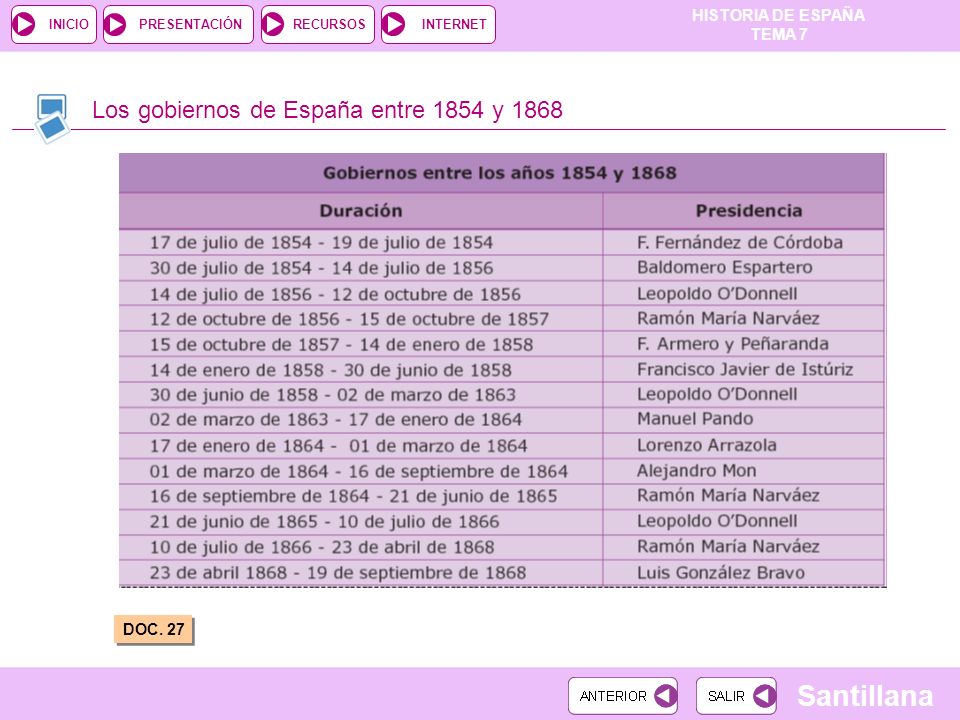Click the HISTORIA DE ESPAÑA TEMA 7 header
Image resolution: width=960 pixels, height=720 pixels.
coord(778,24)
